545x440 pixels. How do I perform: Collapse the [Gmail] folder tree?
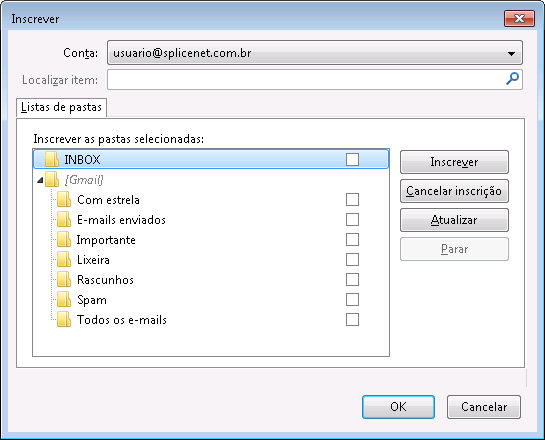click(40, 180)
